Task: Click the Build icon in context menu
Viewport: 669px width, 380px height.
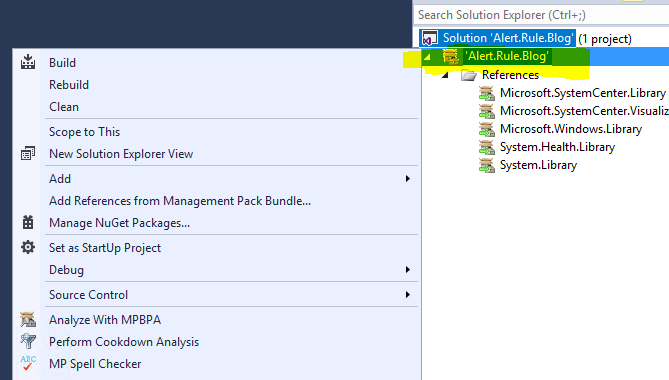Action: [x=28, y=62]
